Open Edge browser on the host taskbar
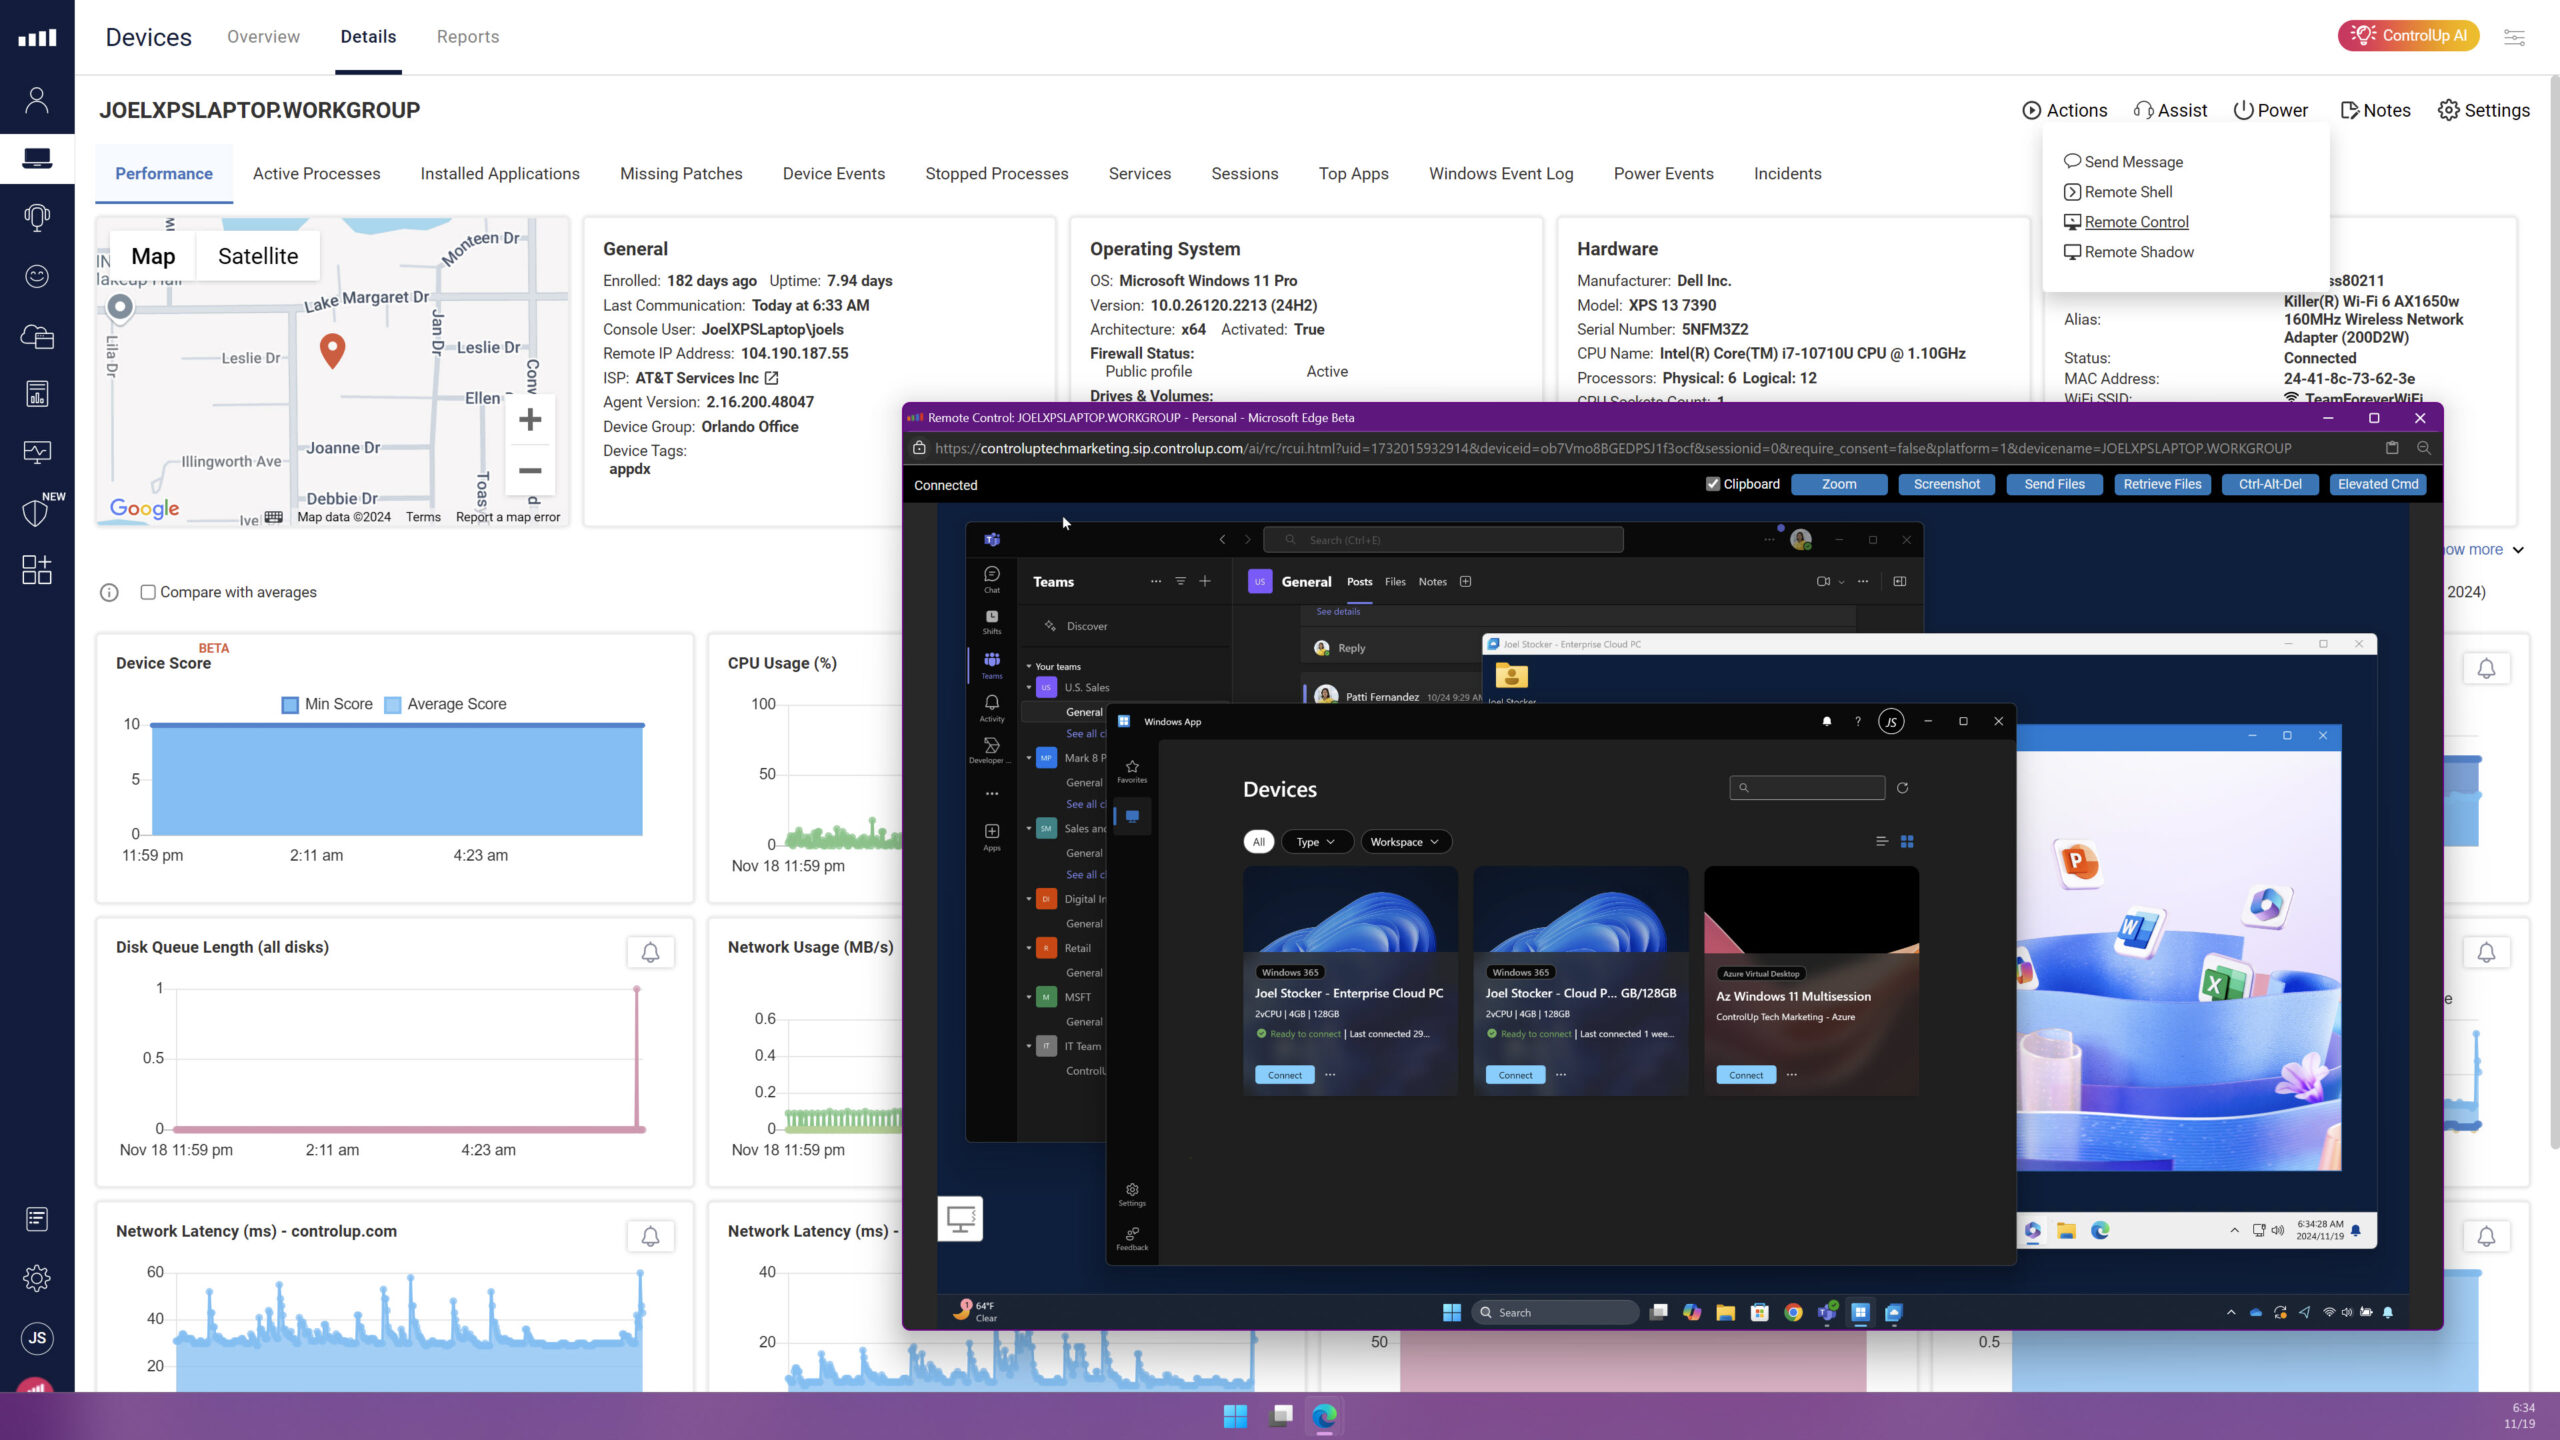The image size is (2560, 1440). [1324, 1416]
